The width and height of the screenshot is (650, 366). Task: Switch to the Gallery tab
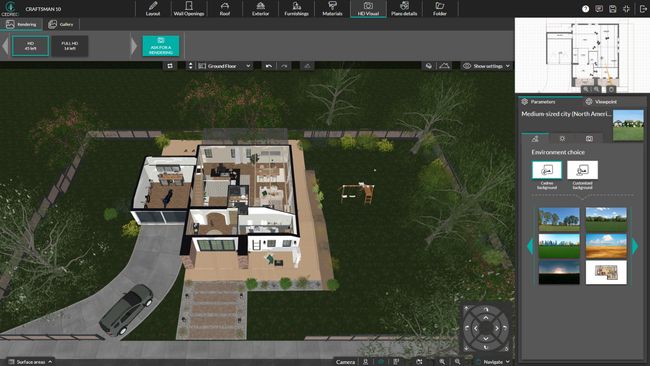[x=61, y=24]
